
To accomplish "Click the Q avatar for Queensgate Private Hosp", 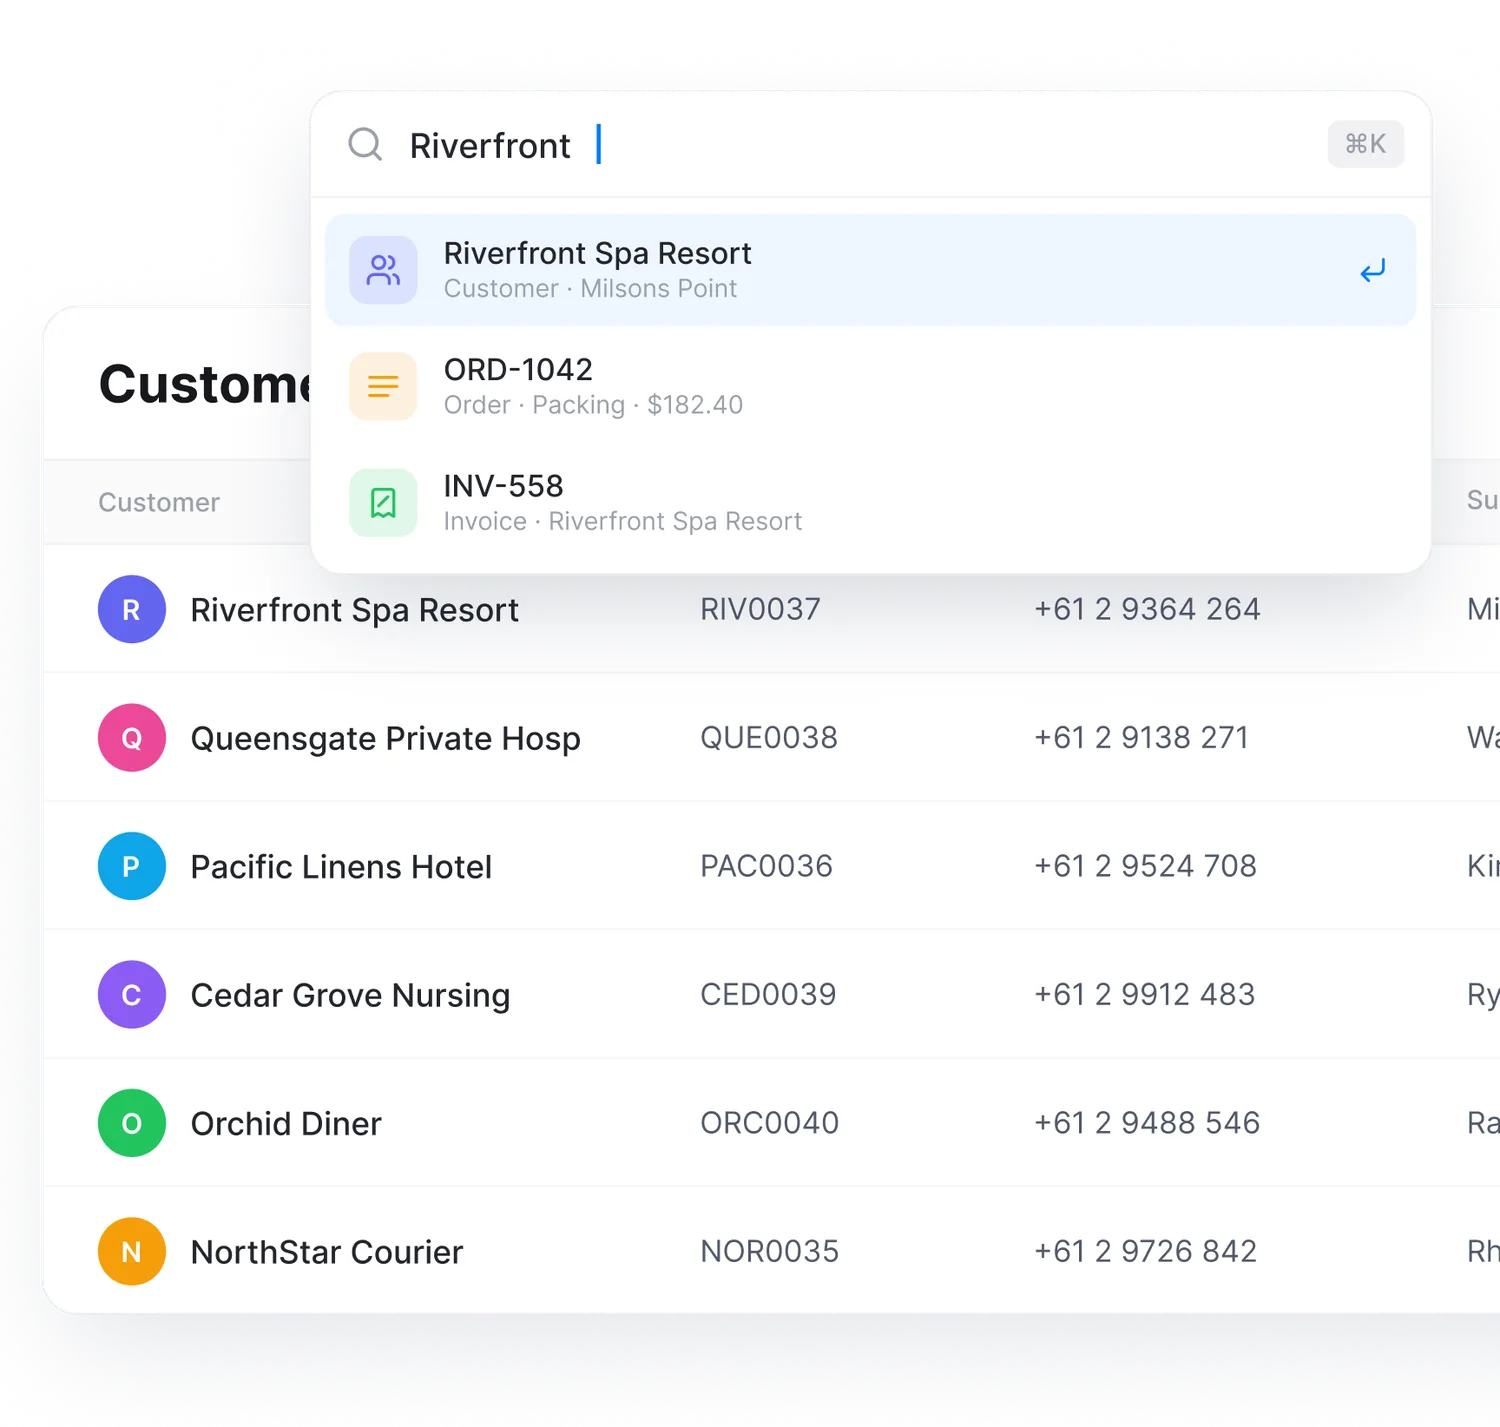I will click(x=132, y=738).
